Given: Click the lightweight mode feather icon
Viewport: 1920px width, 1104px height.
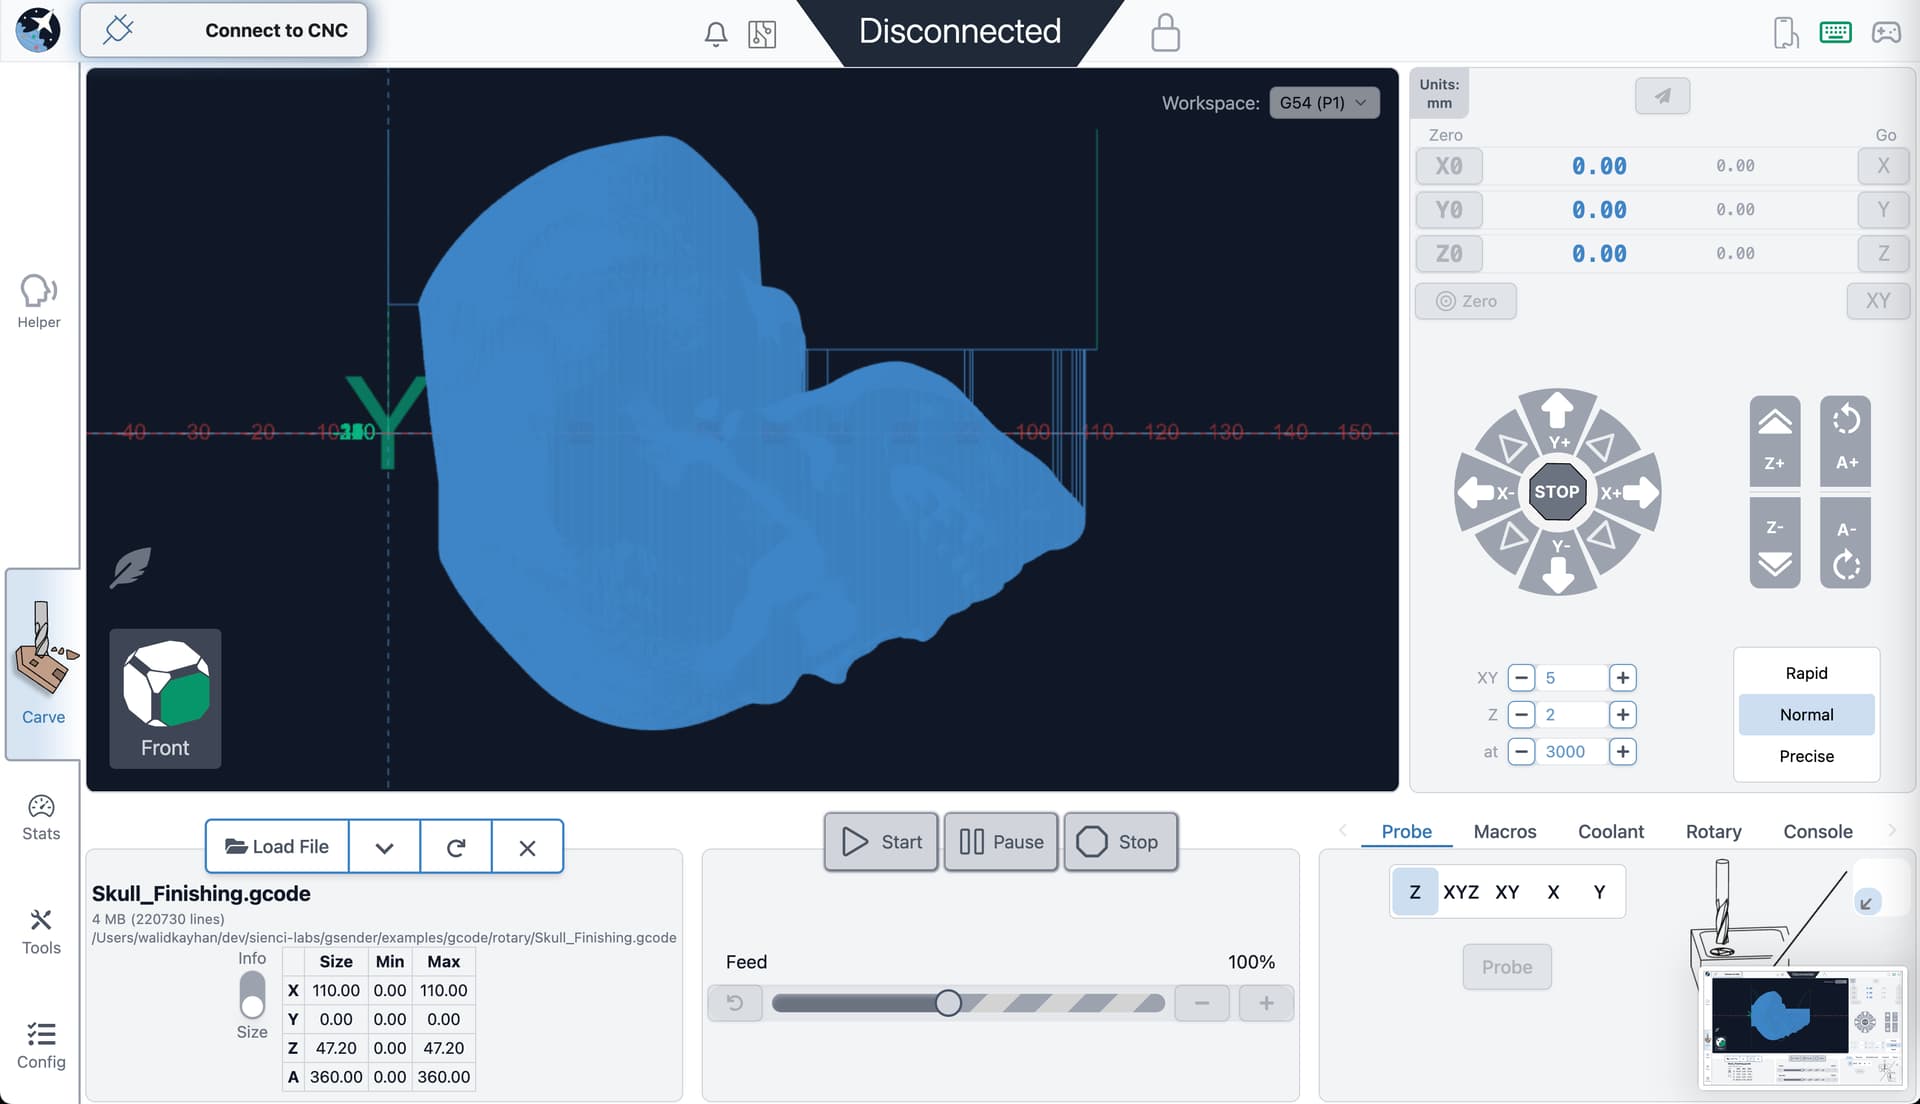Looking at the screenshot, I should (x=131, y=568).
